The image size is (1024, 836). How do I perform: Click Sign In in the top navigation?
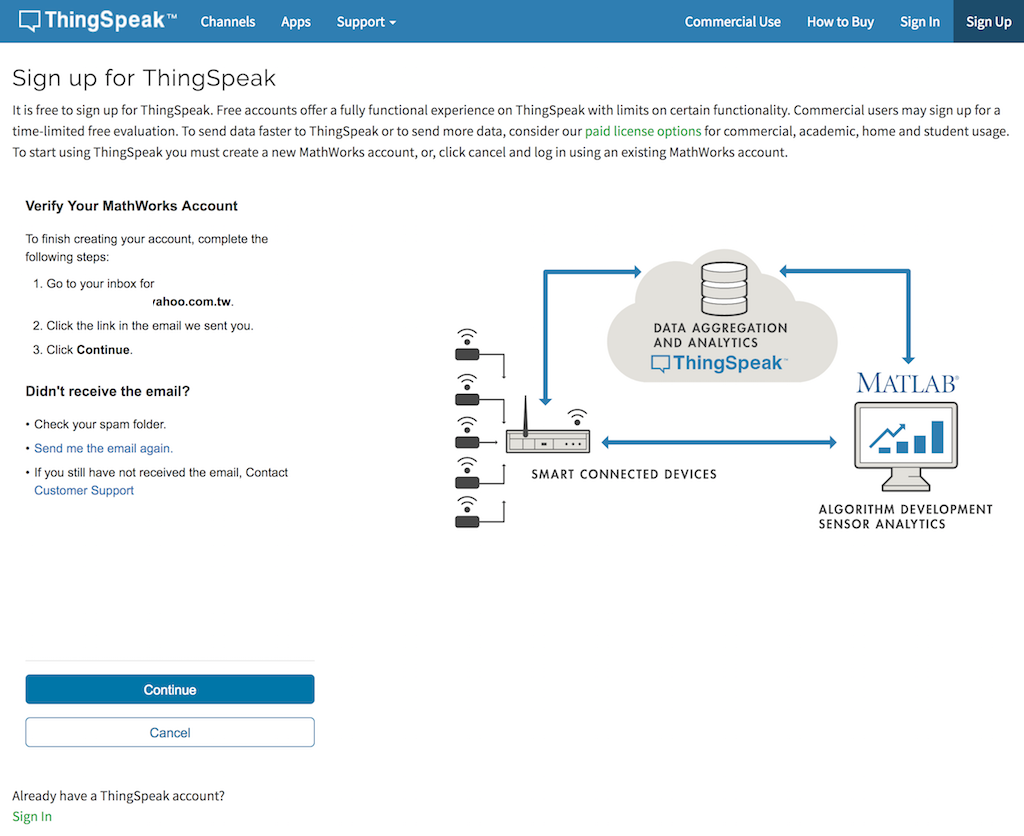coord(920,22)
